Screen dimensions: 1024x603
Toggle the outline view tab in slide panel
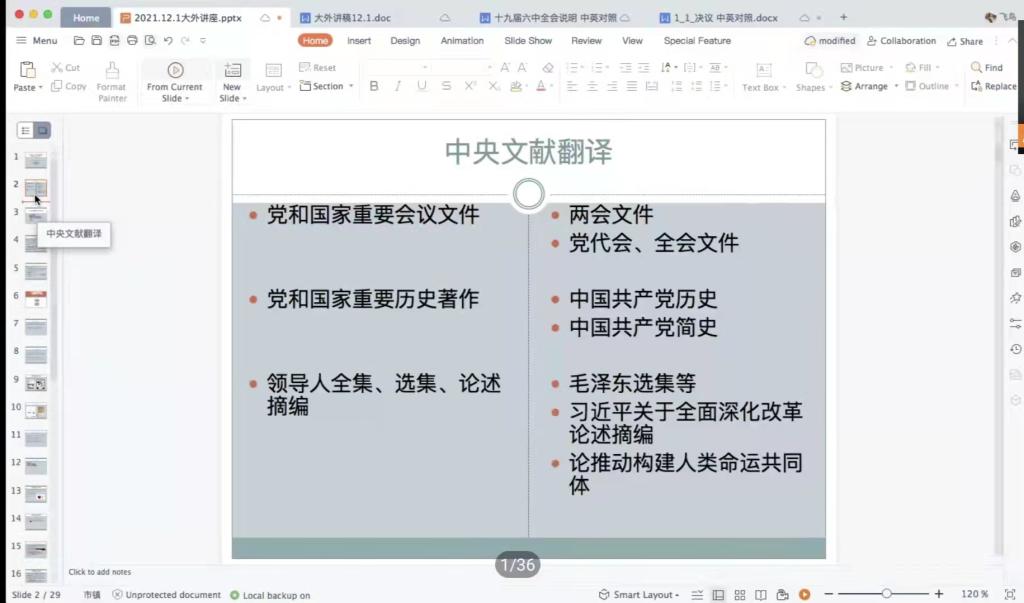[26, 131]
